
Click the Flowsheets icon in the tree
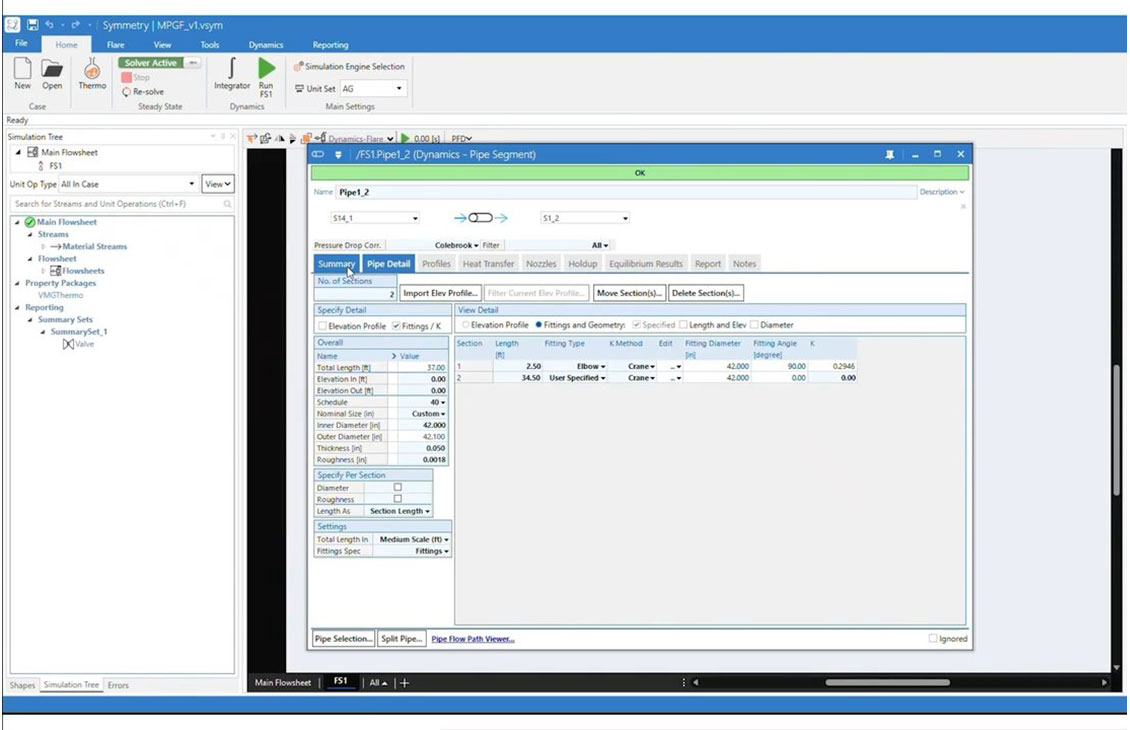click(x=55, y=271)
